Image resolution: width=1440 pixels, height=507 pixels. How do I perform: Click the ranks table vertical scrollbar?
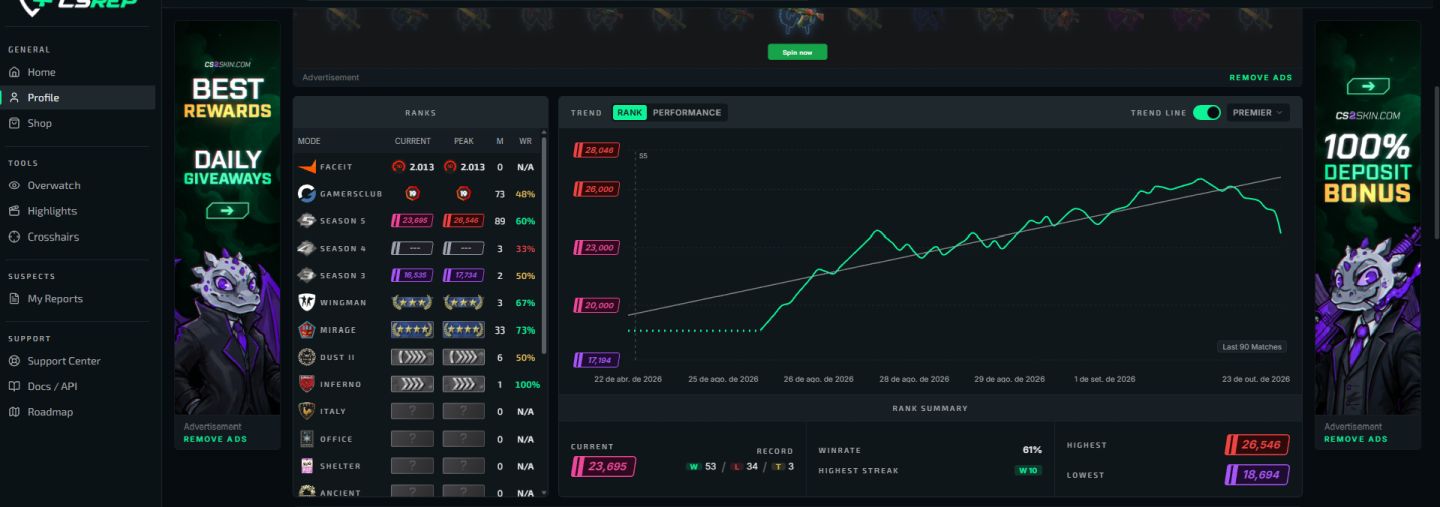coord(544,245)
